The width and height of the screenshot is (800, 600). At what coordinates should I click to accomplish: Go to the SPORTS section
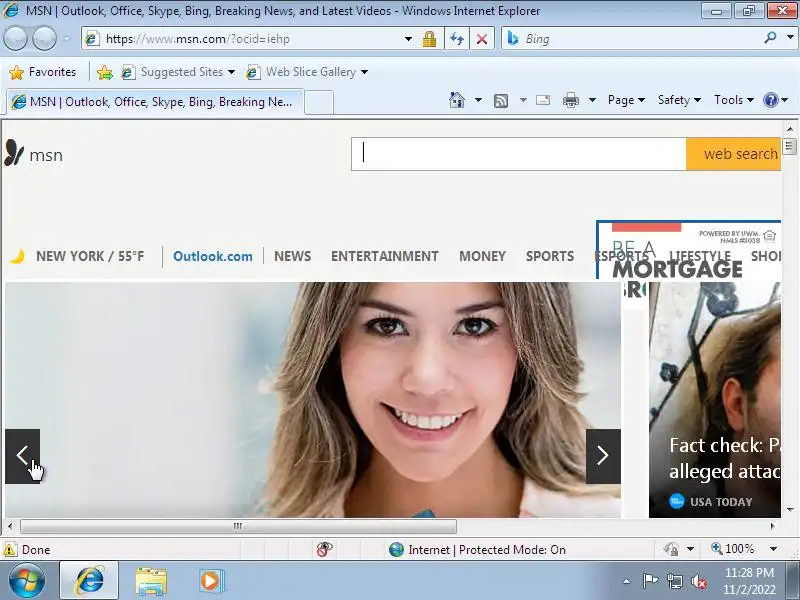550,256
